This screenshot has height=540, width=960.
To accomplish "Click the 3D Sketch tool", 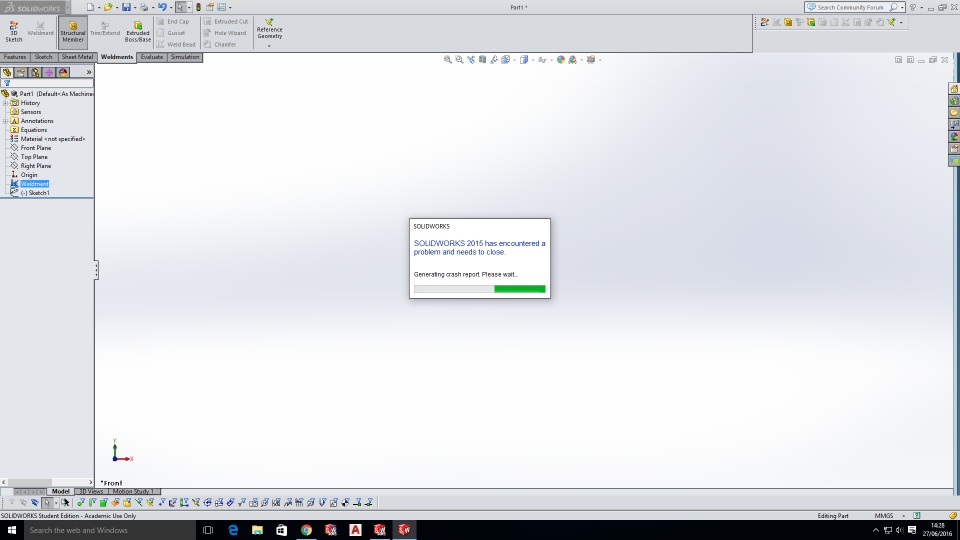I will tap(13, 32).
